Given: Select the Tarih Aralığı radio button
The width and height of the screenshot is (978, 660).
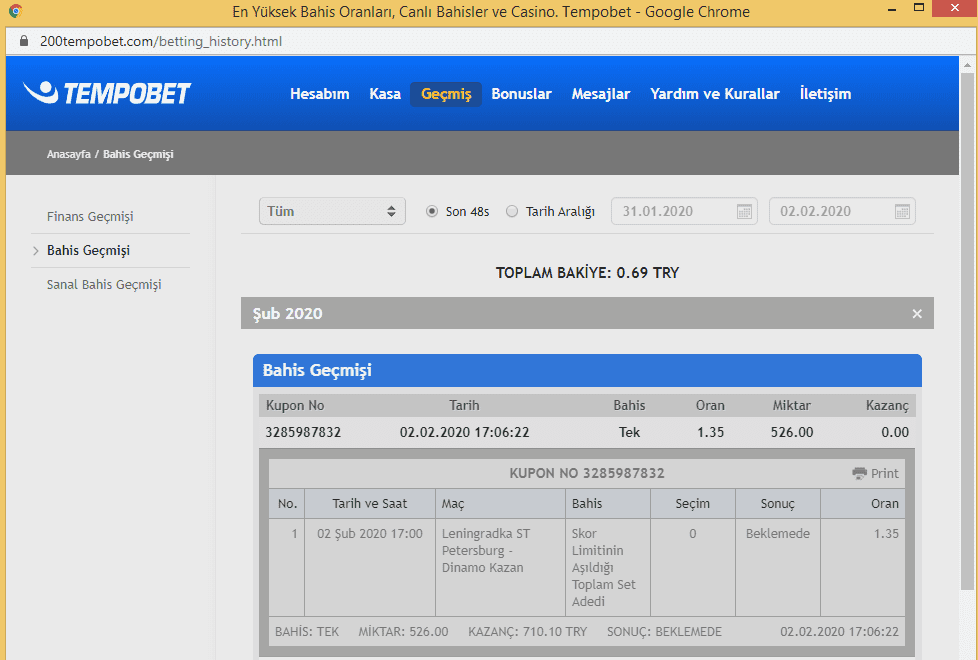Looking at the screenshot, I should tap(512, 211).
